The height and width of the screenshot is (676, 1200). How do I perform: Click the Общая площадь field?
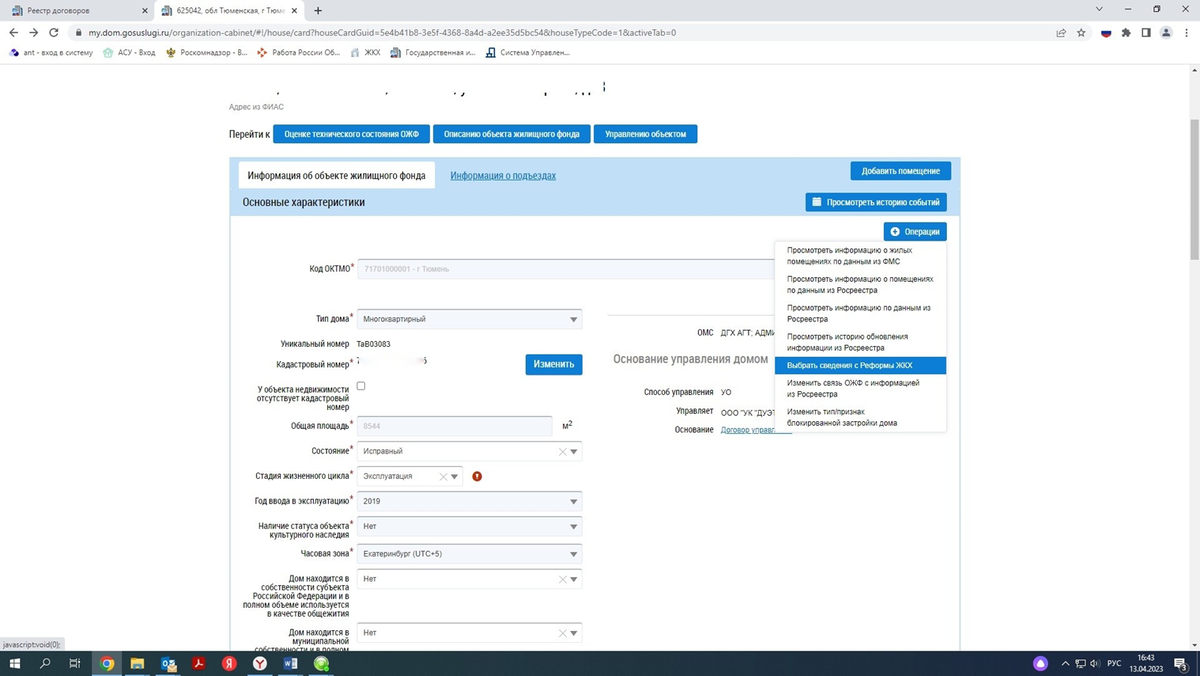tap(455, 426)
